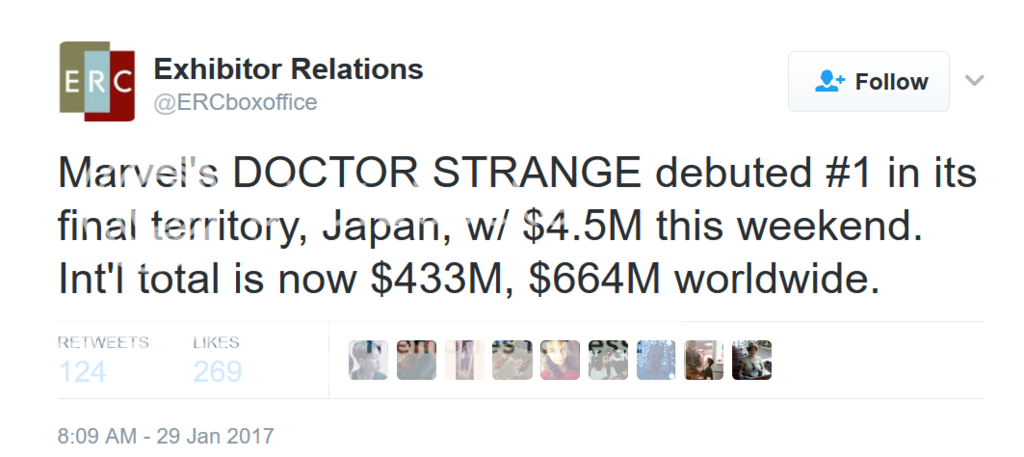This screenshot has height=457, width=1024.
Task: Click the sixth liker avatar thumbnail
Action: pyautogui.click(x=608, y=360)
